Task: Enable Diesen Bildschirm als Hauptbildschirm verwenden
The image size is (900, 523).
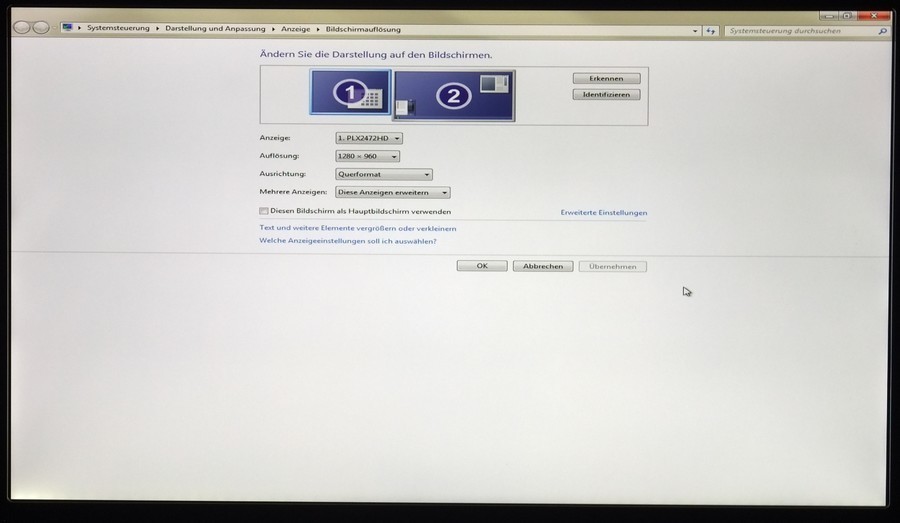Action: coord(263,211)
